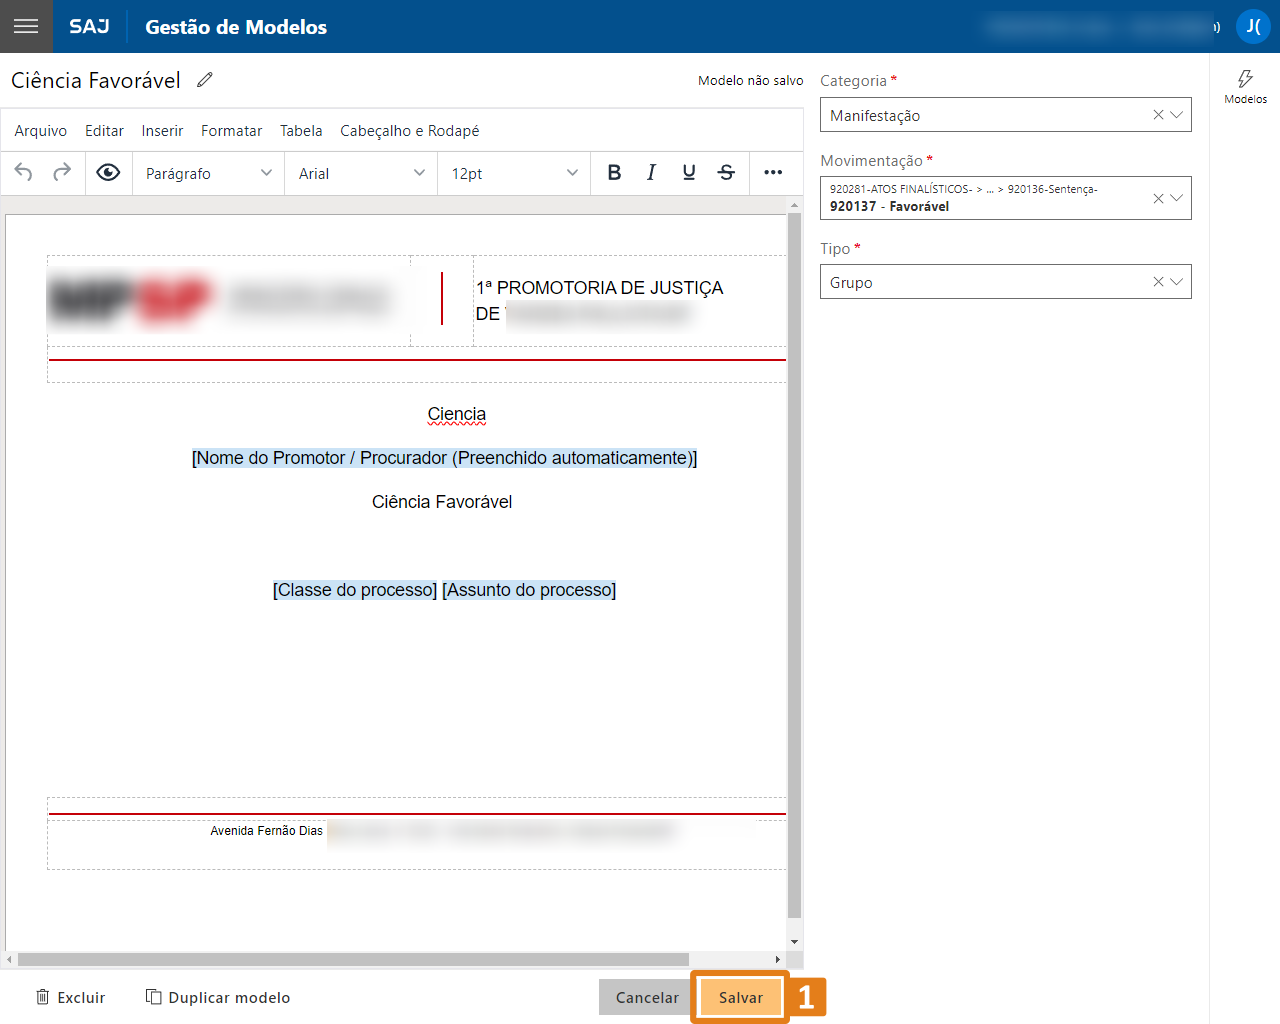
Task: Show more toolbar options ellipsis
Action: coord(773,173)
